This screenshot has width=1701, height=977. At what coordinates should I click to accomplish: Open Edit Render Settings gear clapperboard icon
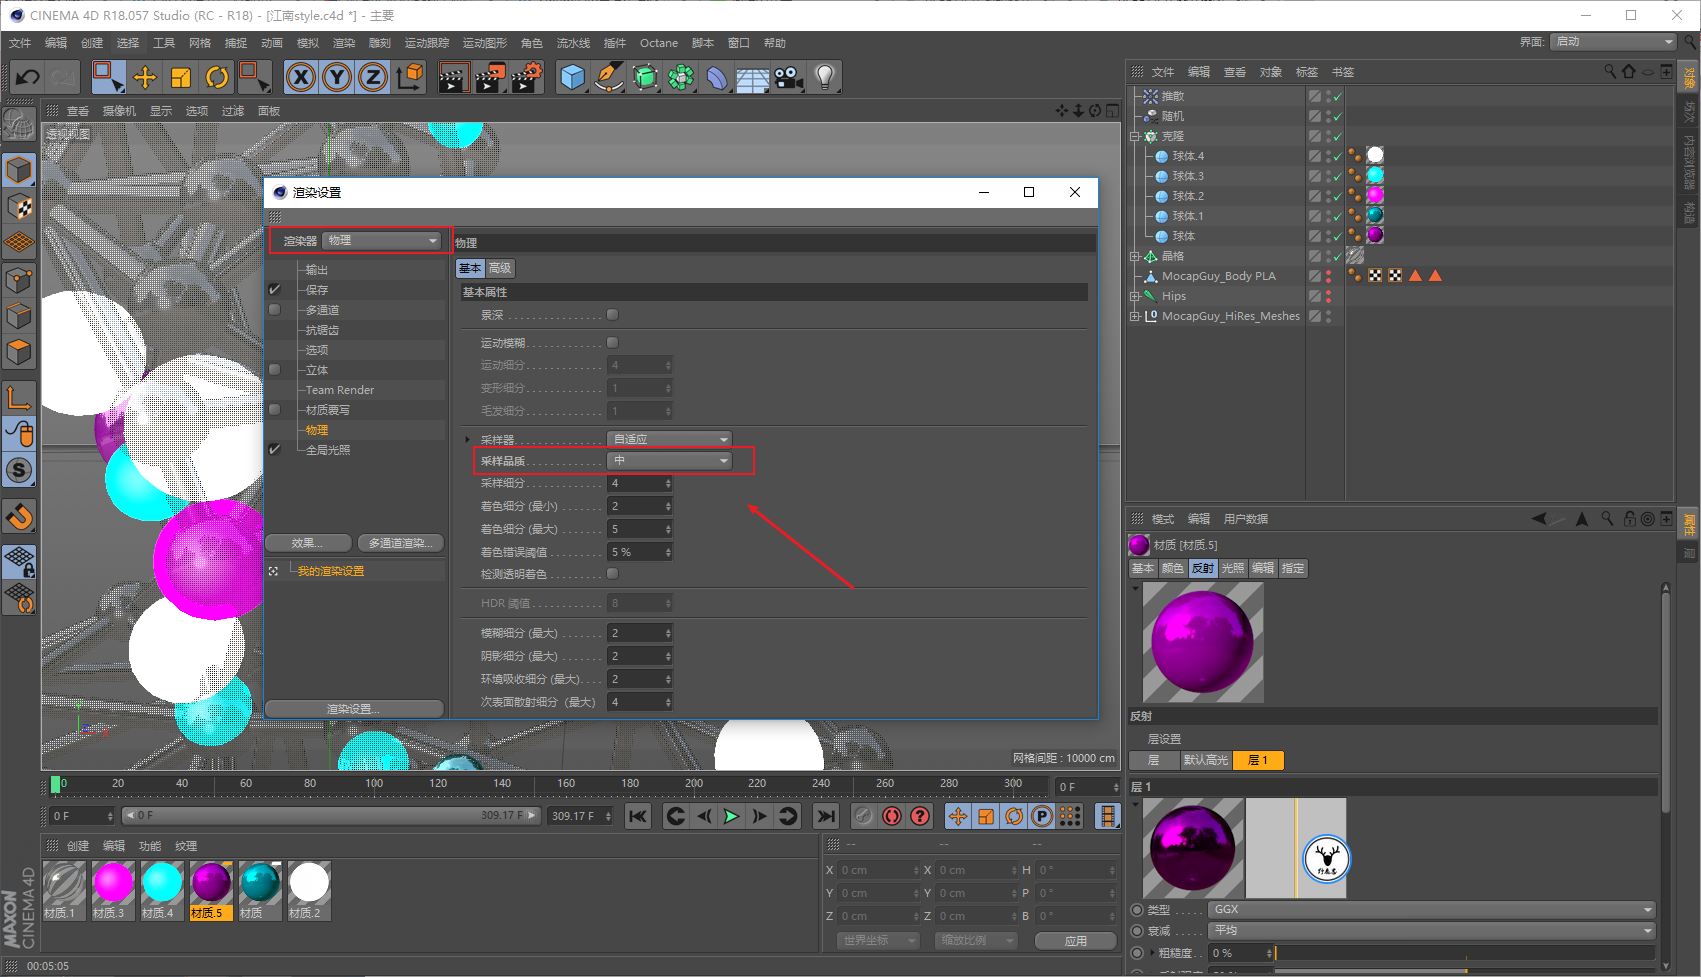(x=527, y=77)
